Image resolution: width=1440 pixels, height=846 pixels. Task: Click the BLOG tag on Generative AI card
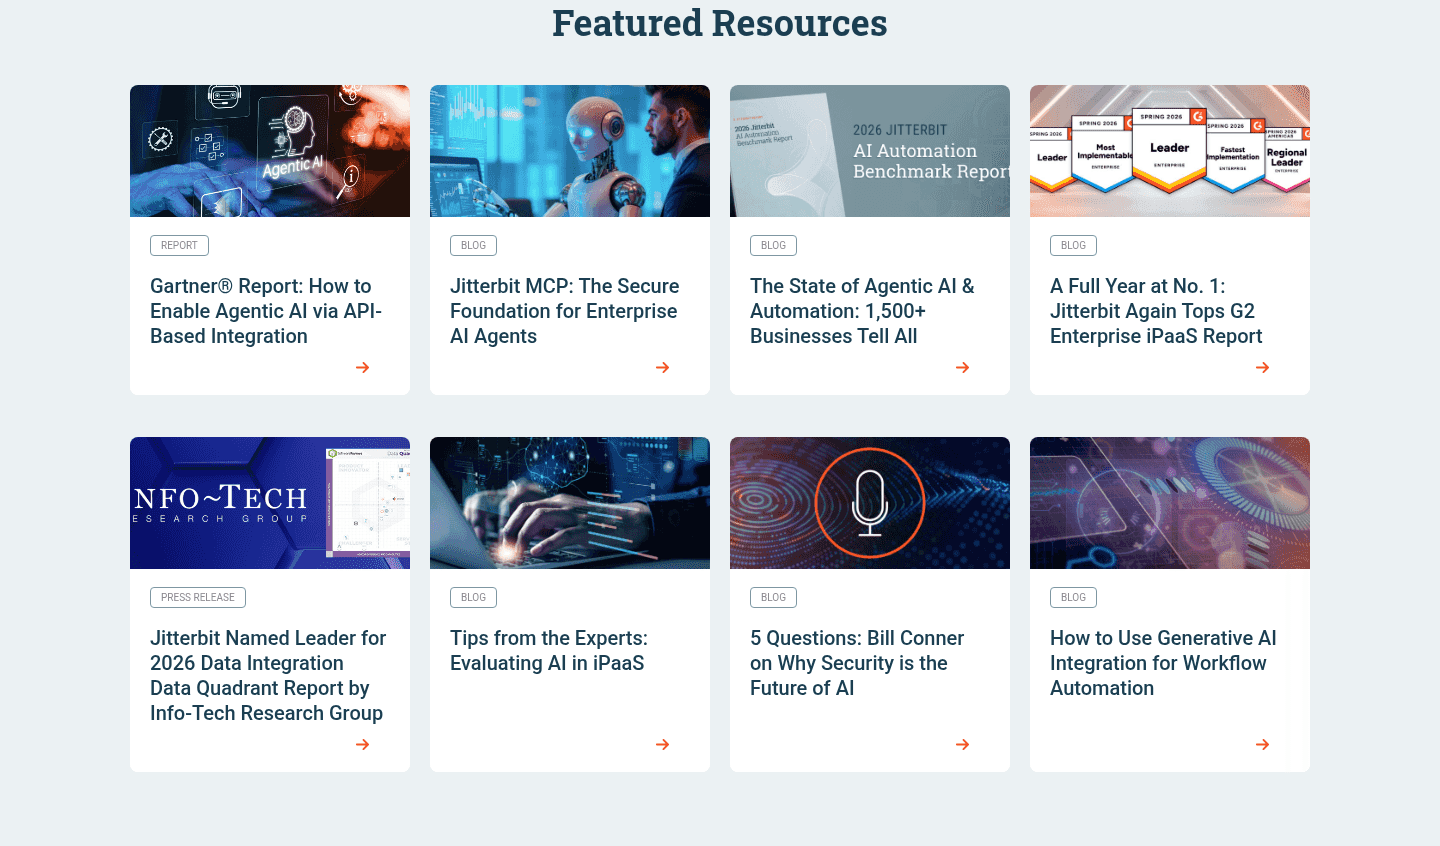pos(1073,597)
